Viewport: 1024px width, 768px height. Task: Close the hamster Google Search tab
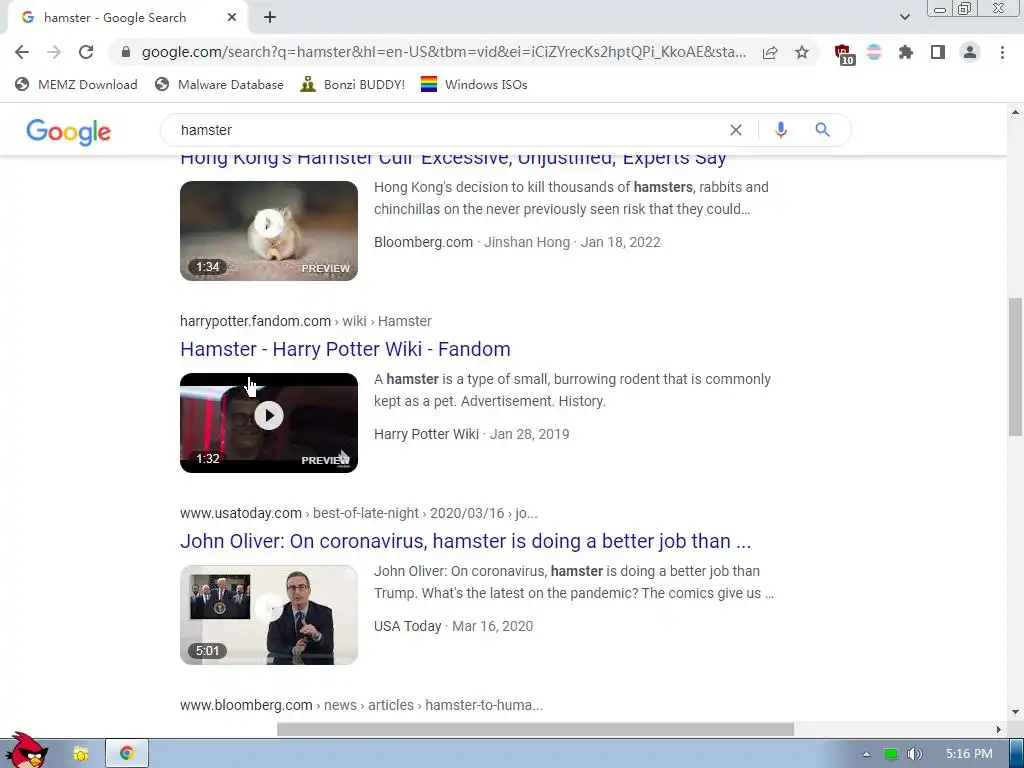tap(232, 18)
